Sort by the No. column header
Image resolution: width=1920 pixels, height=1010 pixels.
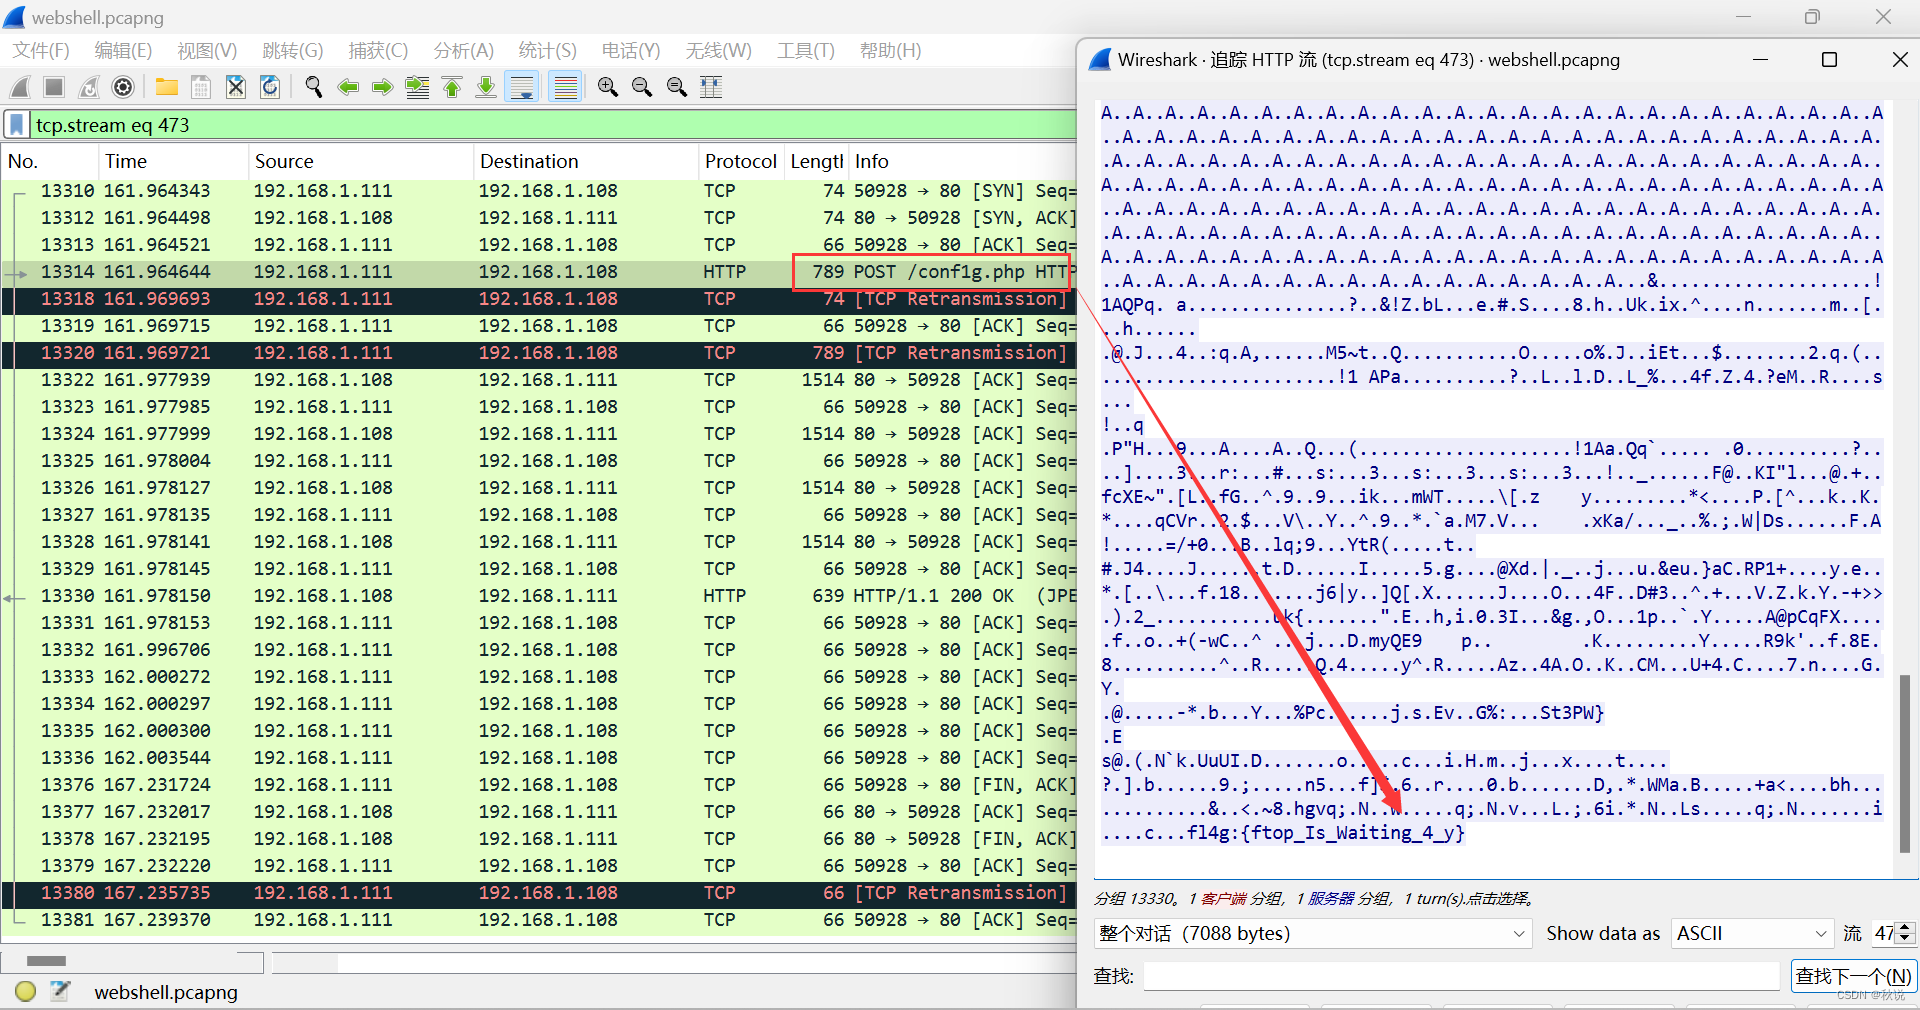[x=50, y=161]
